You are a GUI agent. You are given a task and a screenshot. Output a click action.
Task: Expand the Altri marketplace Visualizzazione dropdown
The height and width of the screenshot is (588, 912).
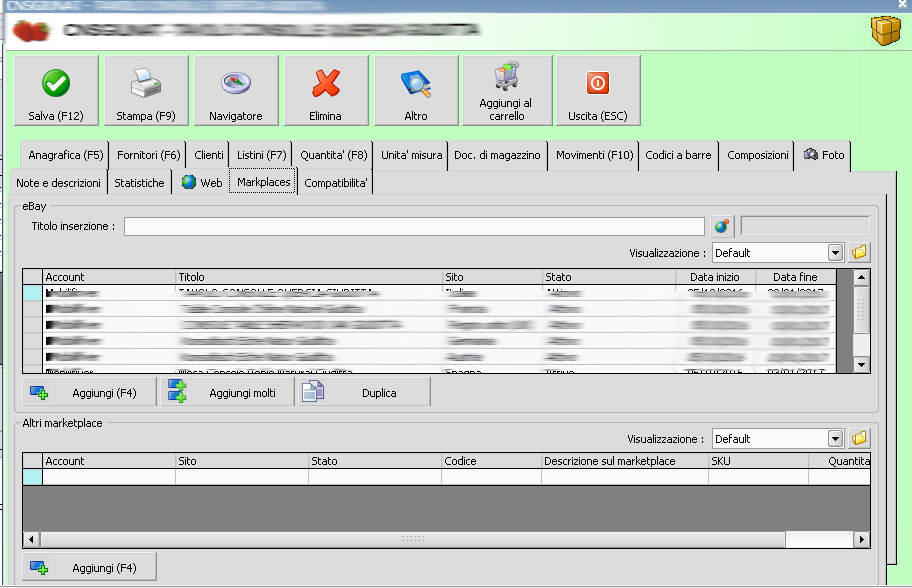pyautogui.click(x=835, y=439)
